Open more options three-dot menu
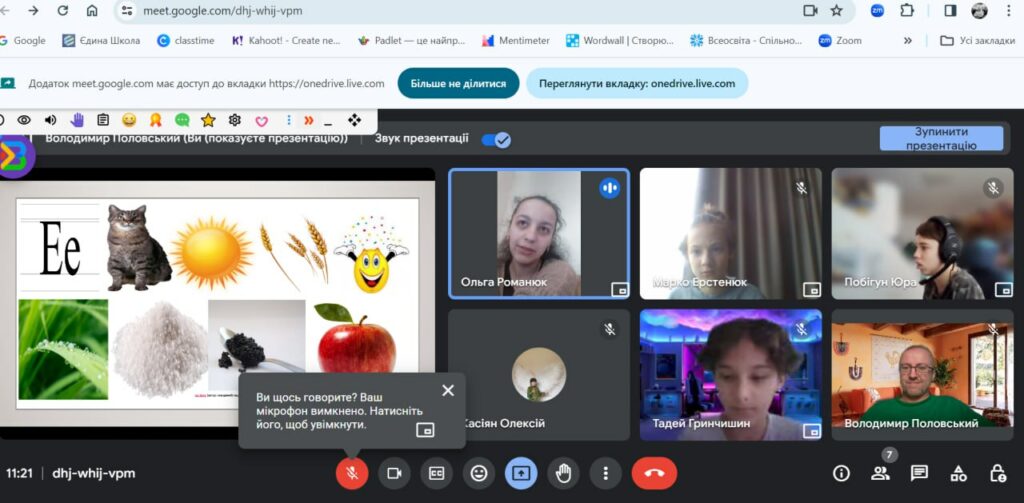The width and height of the screenshot is (1024, 503). pos(606,473)
